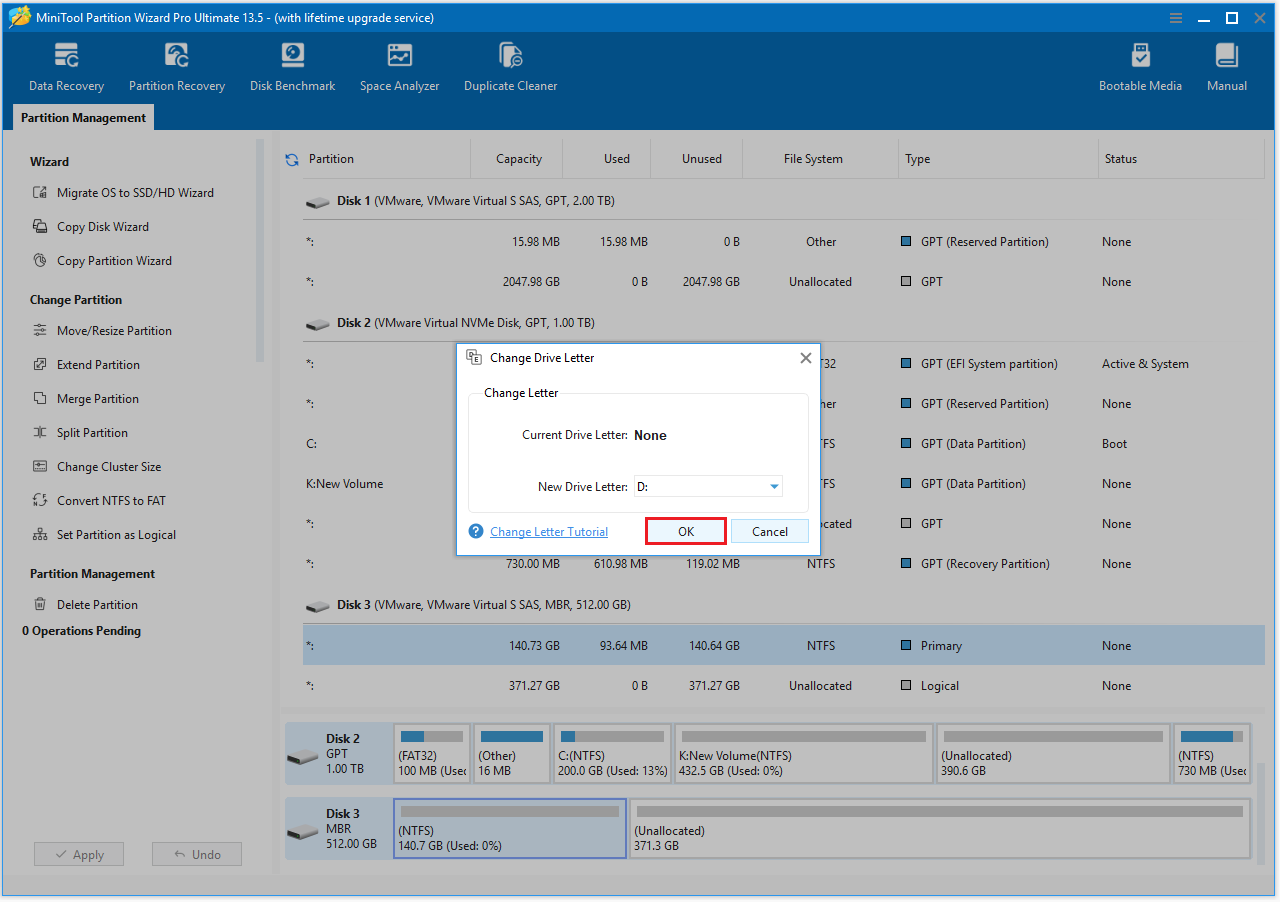Open Partition Recovery
1280x902 pixels.
(x=176, y=65)
